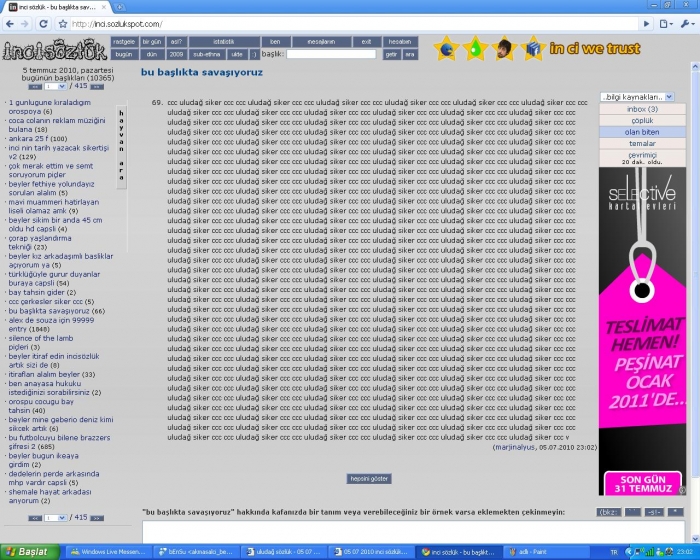Click the çevrimiçi status box
700x560 pixels.
[642, 158]
